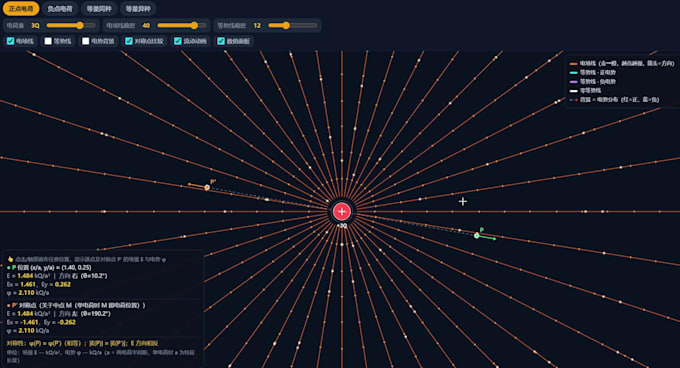Uncheck the 对称点比较 symmetric point checkbox

[x=129, y=41]
